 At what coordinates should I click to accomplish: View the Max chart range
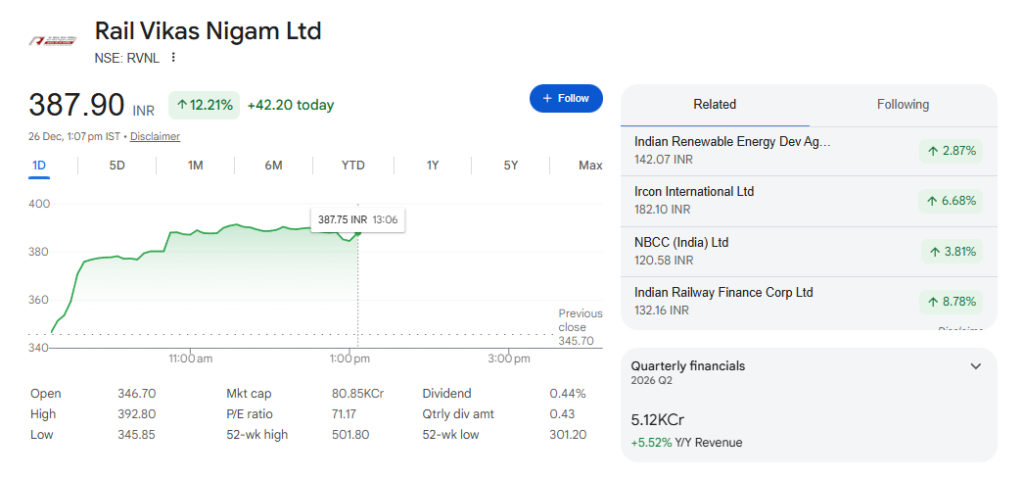click(590, 165)
